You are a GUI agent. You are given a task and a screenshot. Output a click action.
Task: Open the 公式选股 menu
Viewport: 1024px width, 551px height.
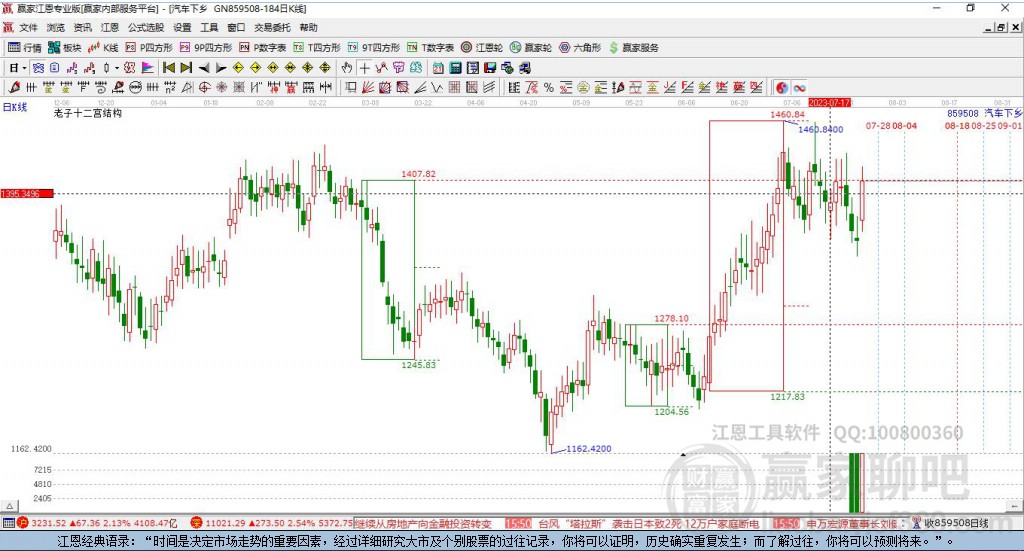145,28
